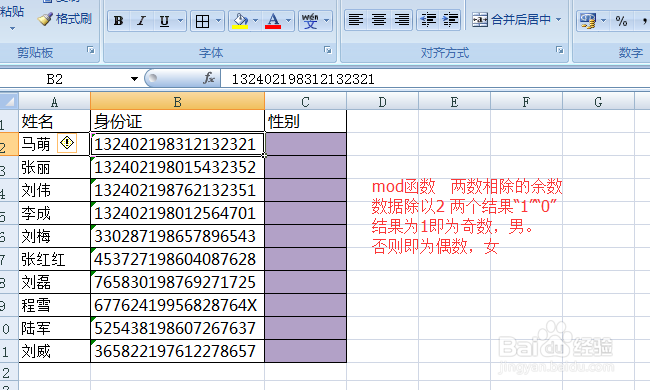The width and height of the screenshot is (650, 390).
Task: Select ID cell 453727198604087628
Action: pyautogui.click(x=177, y=259)
